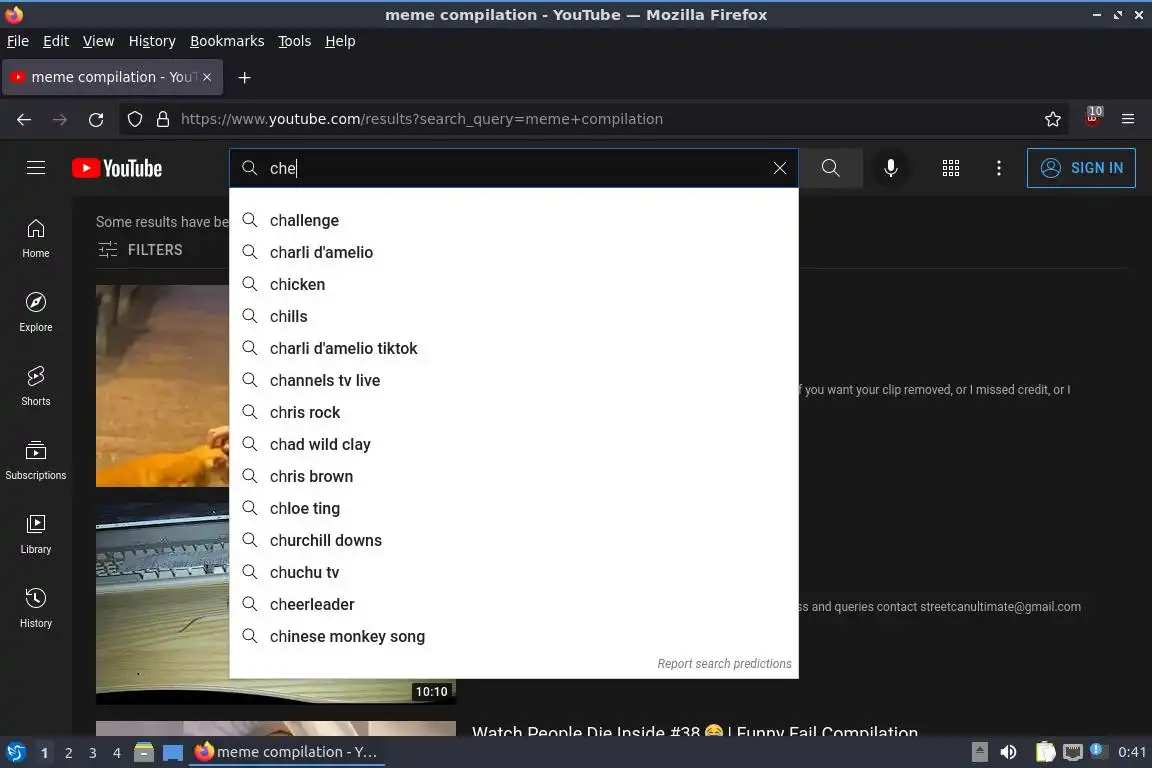1152x768 pixels.
Task: Select suggestion 'charli d'amelio'
Action: pos(514,252)
